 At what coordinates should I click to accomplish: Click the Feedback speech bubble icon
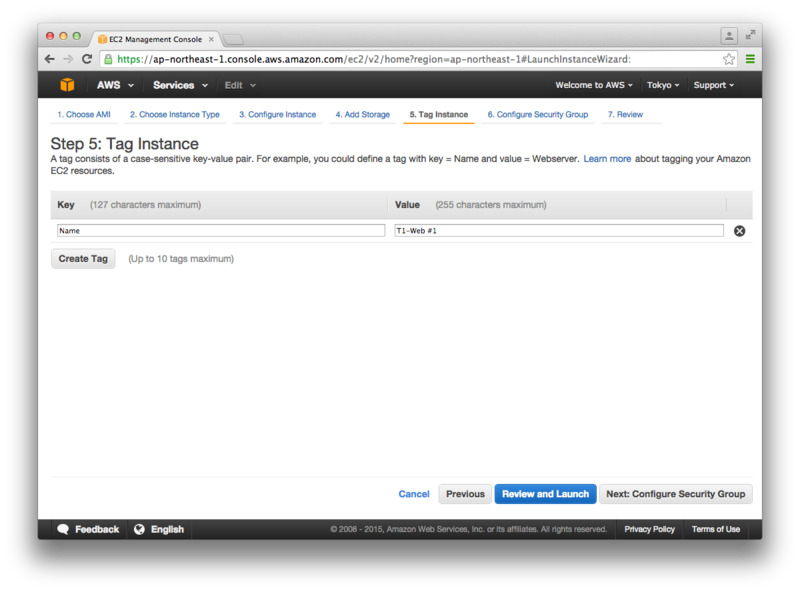(63, 529)
